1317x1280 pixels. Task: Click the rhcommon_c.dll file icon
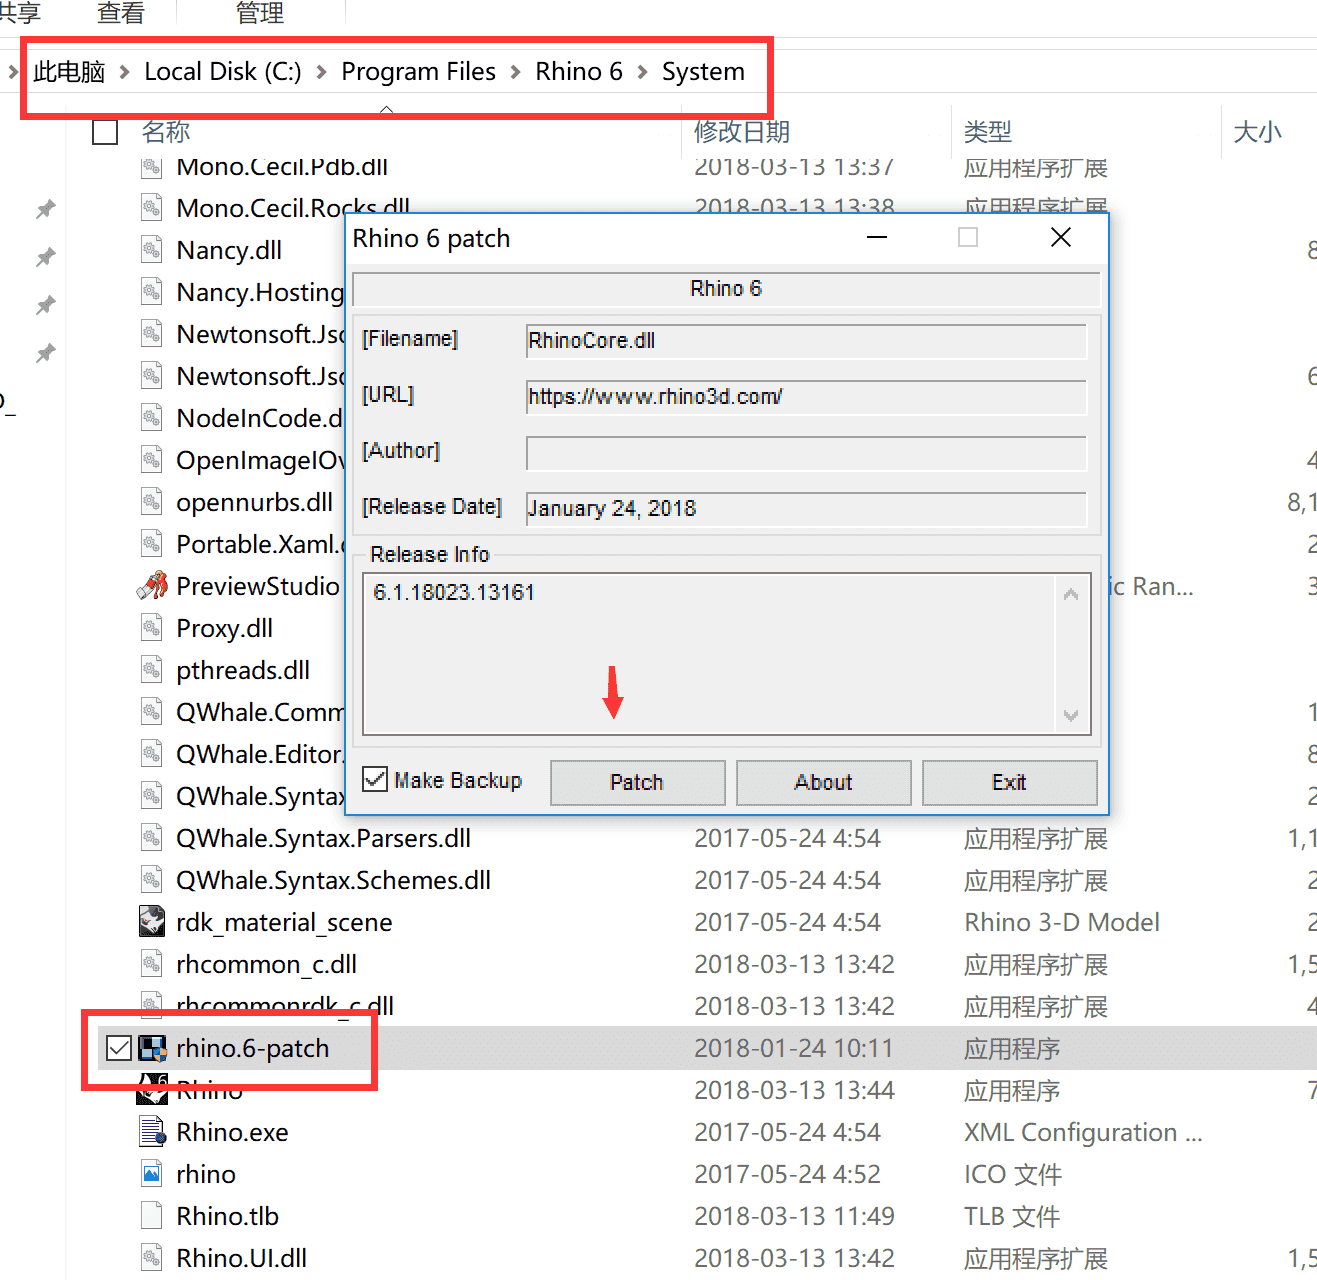coord(152,964)
